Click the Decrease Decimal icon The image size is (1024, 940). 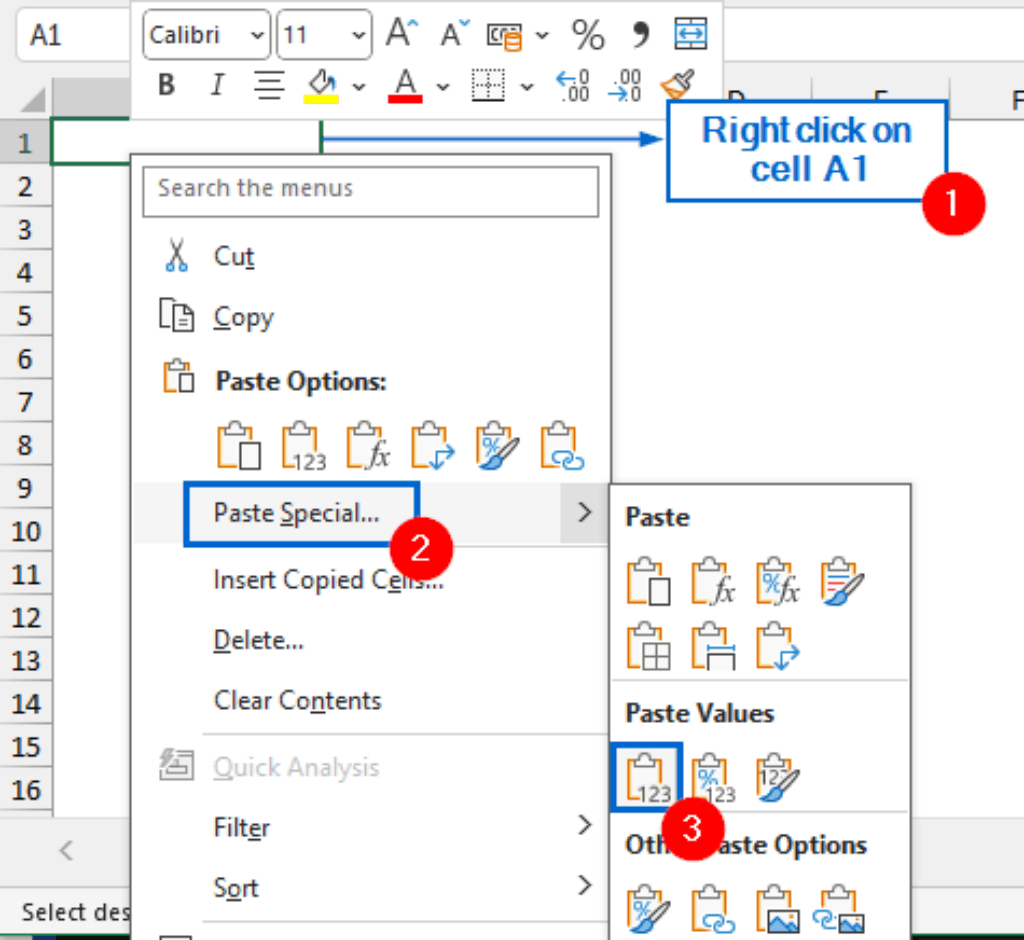point(625,87)
